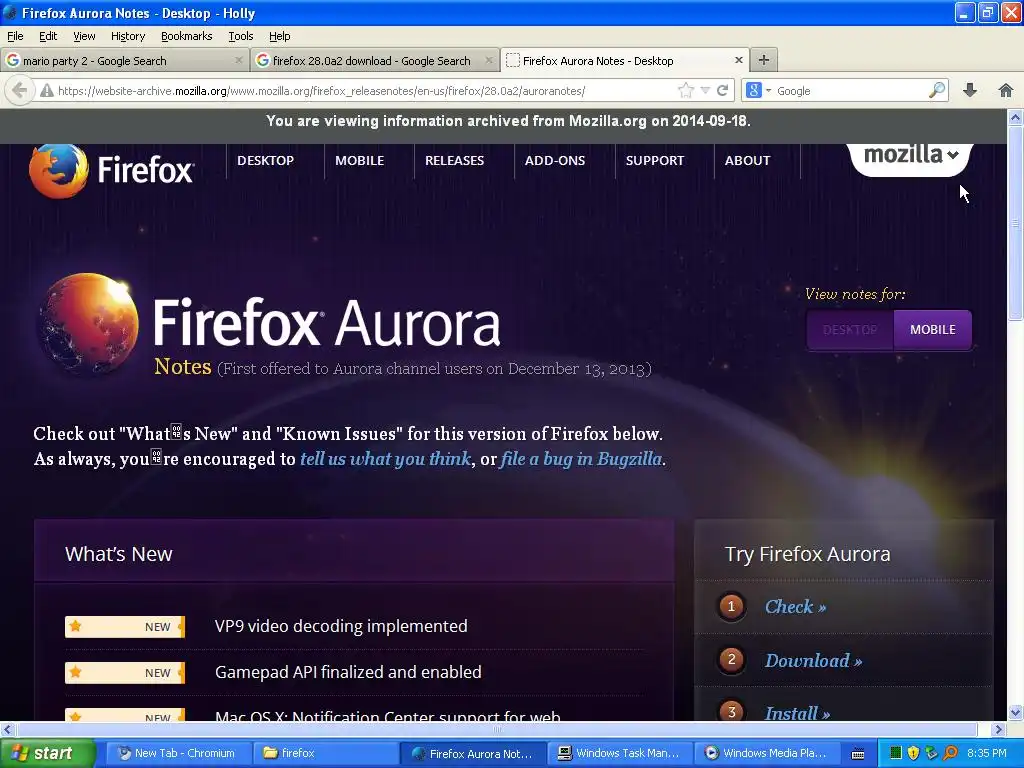Open the DESKTOP navigation link
Viewport: 1024px width, 768px height.
click(x=265, y=160)
